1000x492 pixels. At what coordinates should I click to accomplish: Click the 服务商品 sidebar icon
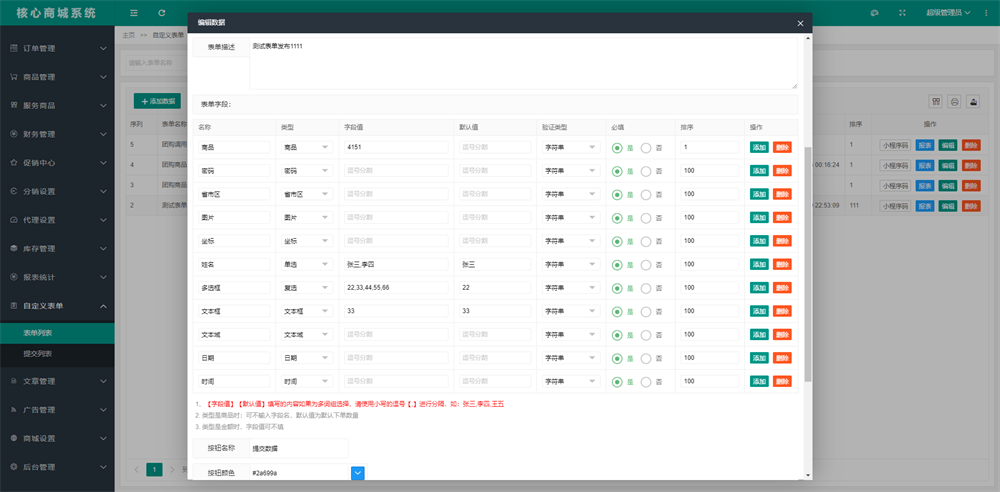(13, 105)
